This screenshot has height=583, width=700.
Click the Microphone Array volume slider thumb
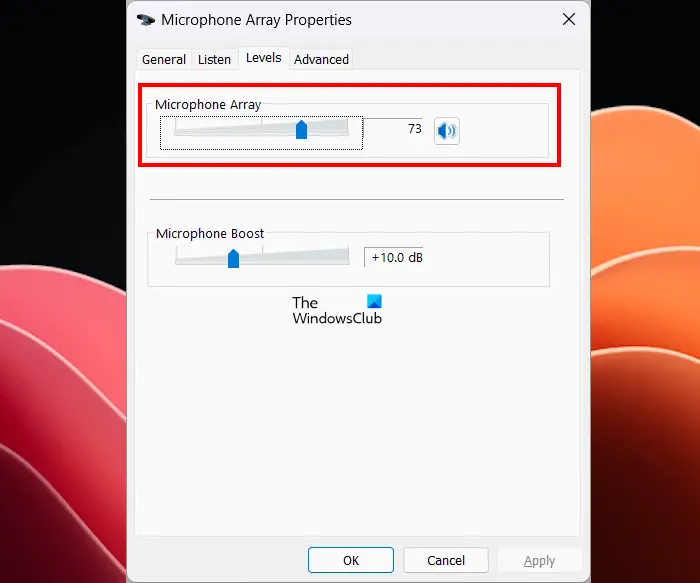(x=301, y=129)
